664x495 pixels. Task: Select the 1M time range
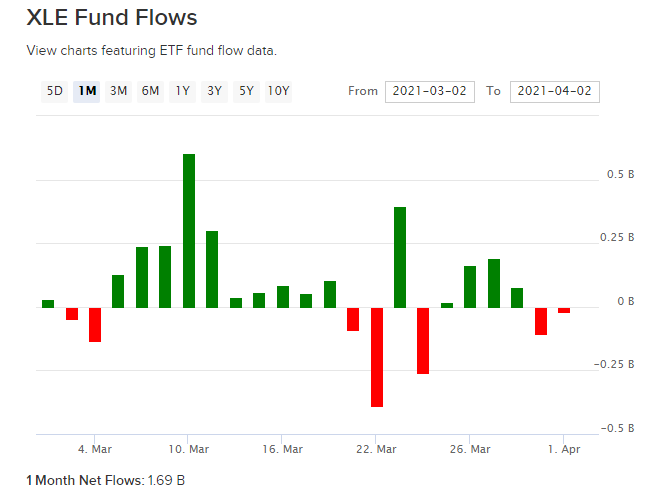[87, 91]
